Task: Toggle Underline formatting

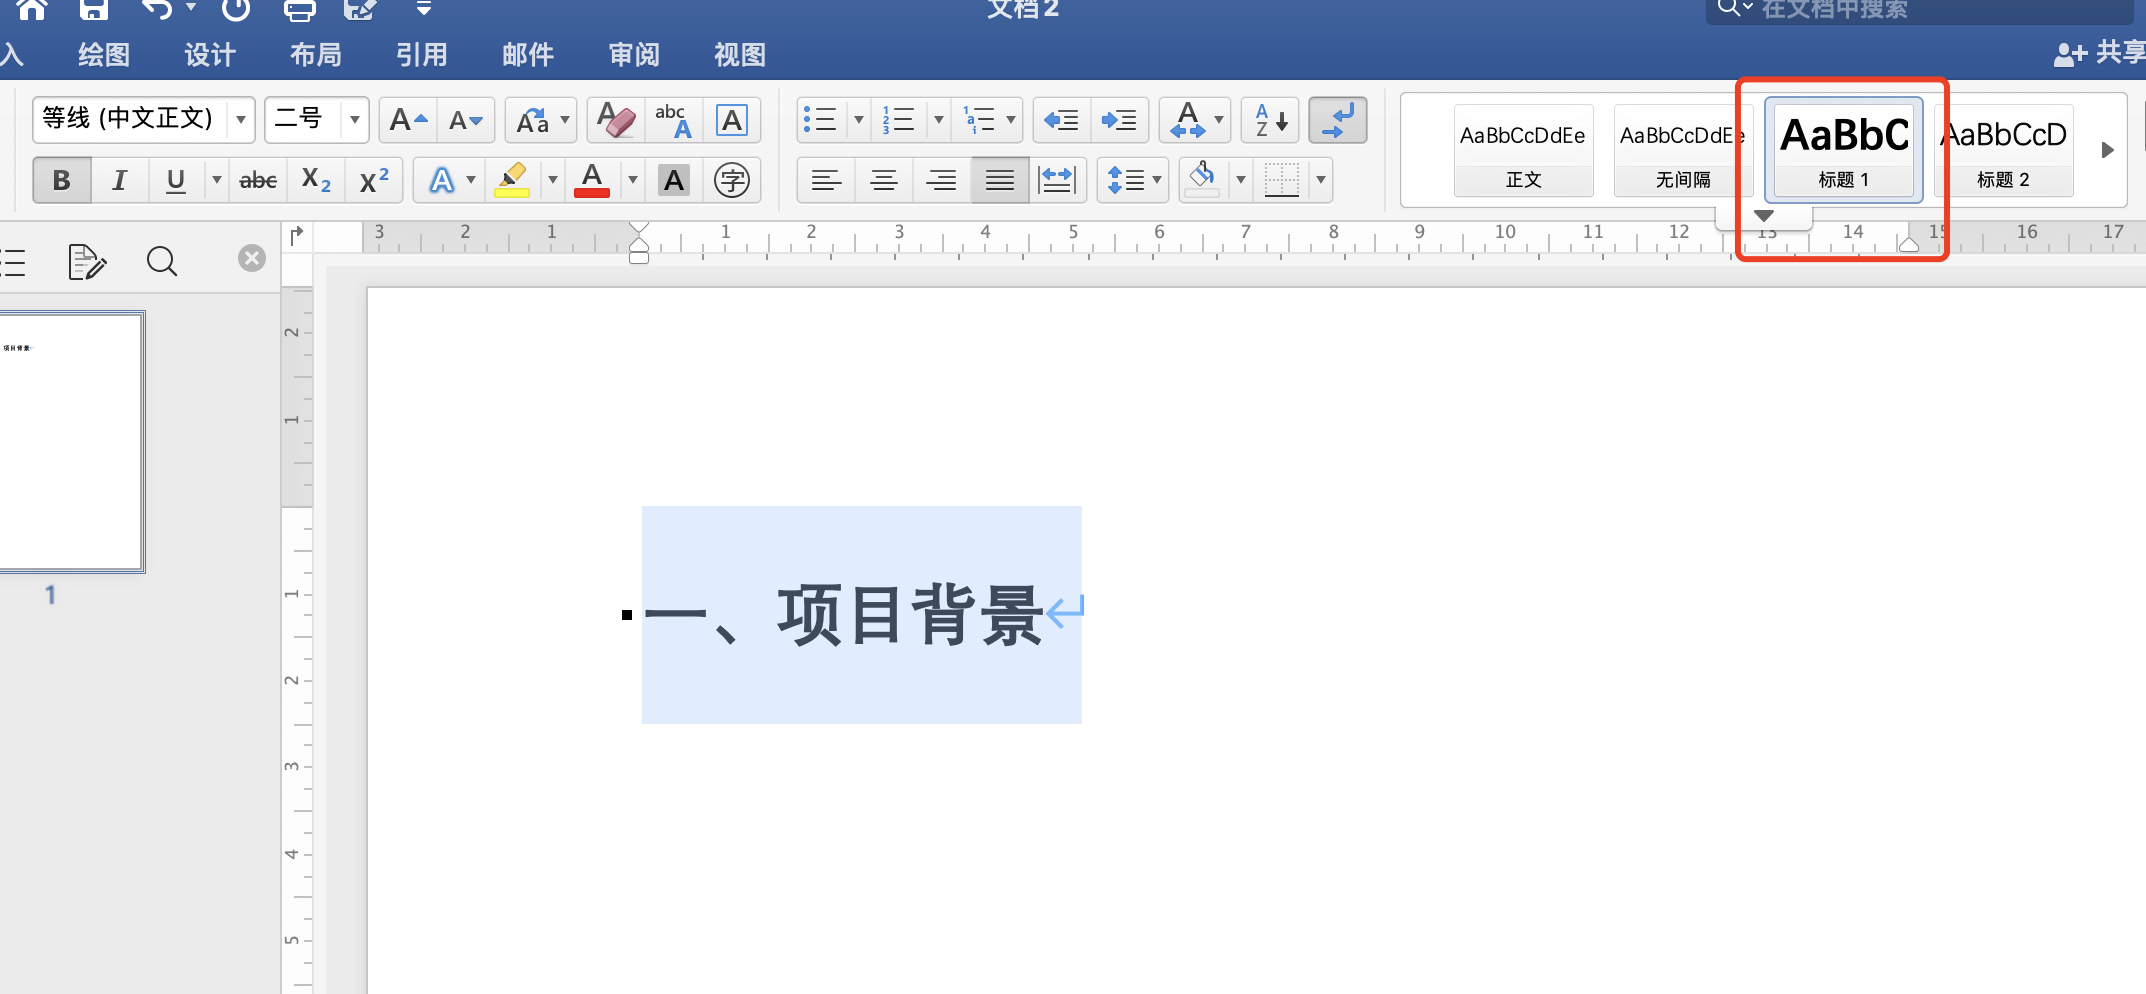Action: 176,181
